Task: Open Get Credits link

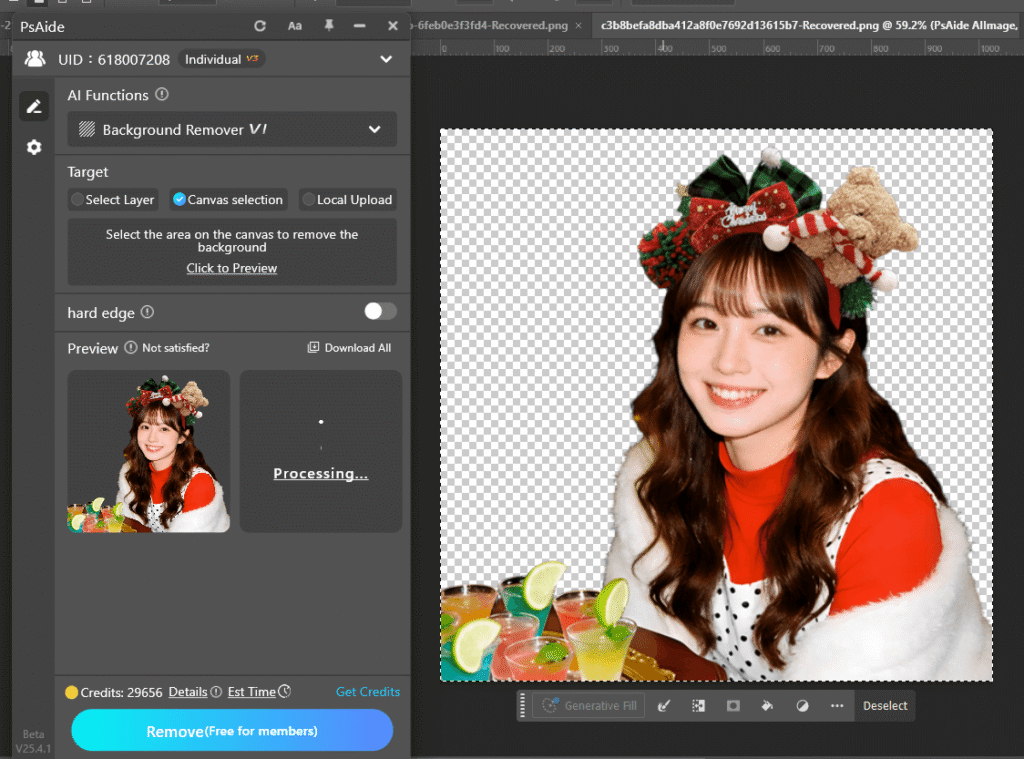Action: (x=367, y=691)
